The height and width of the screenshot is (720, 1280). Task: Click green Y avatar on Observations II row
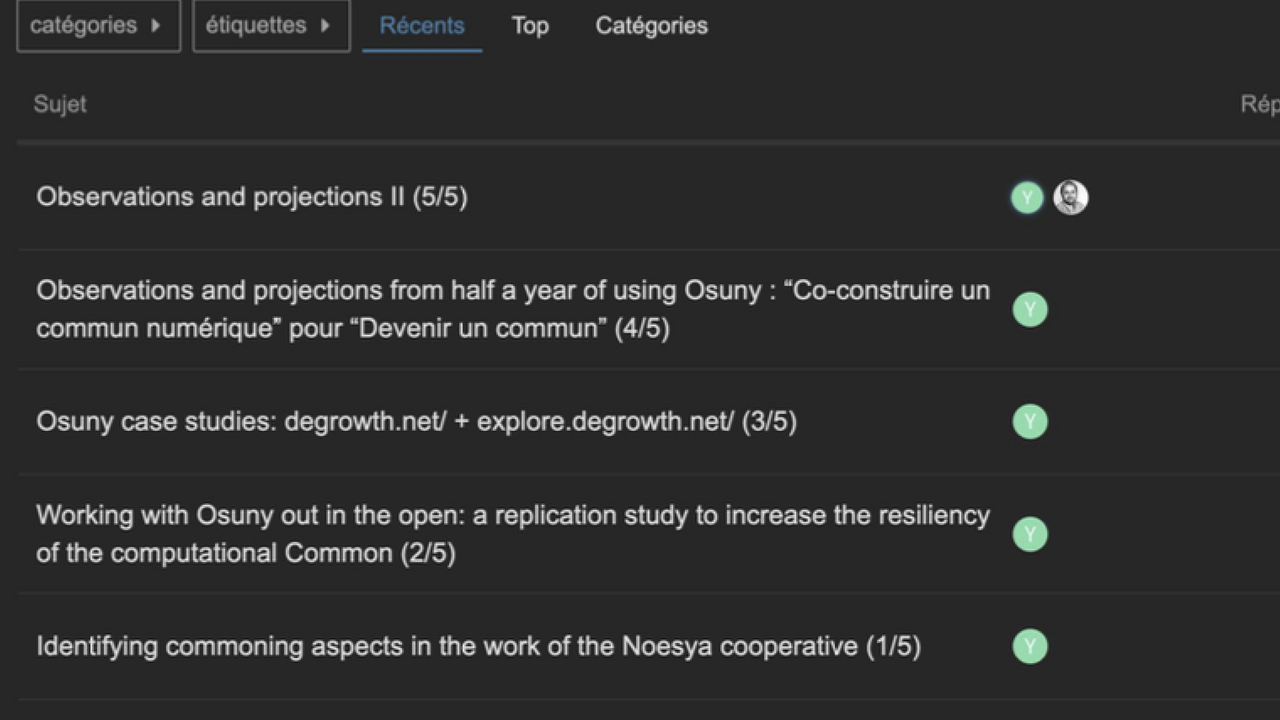tap(1027, 197)
